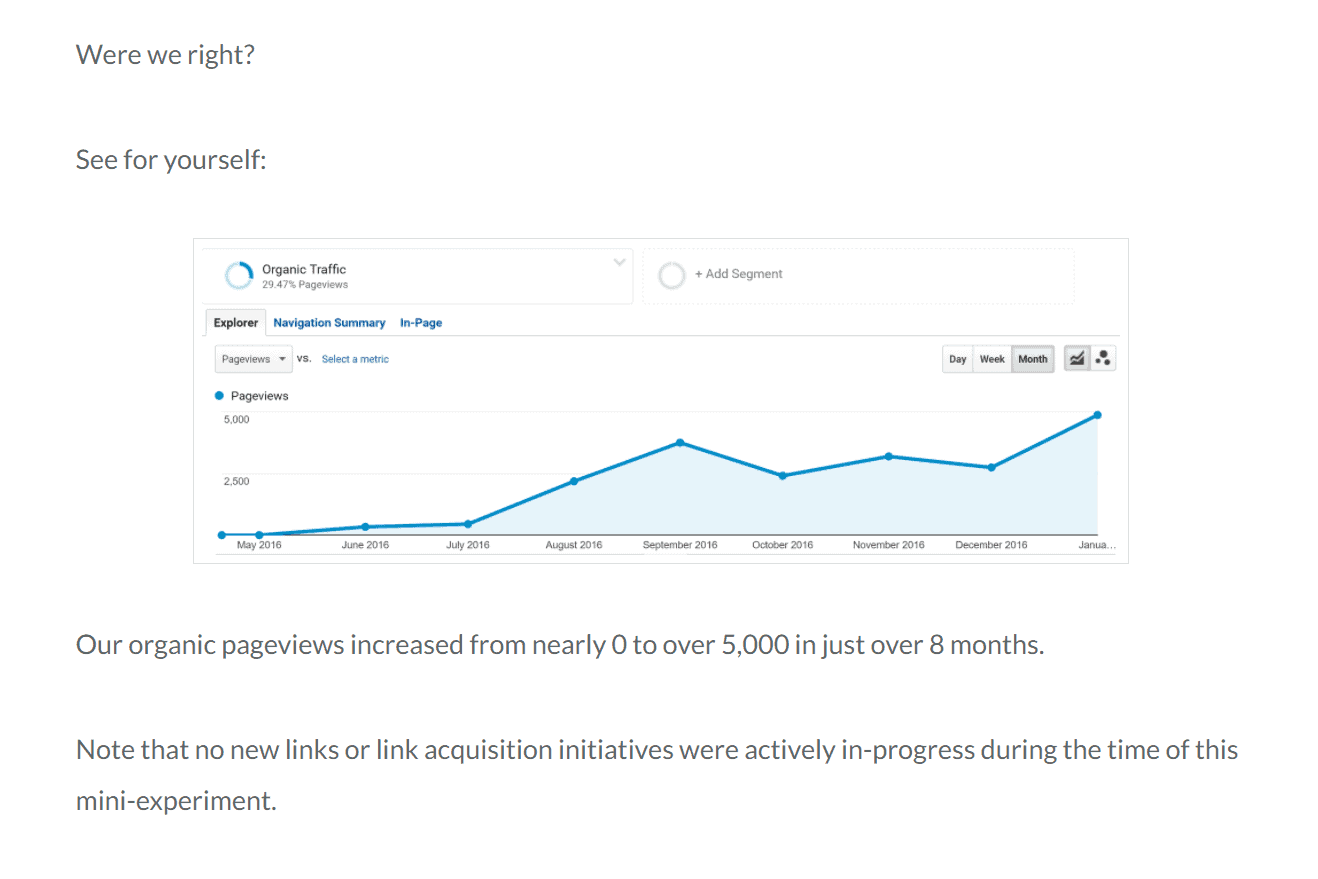Switch to the Navigation Summary tab
This screenshot has width=1318, height=879.
point(329,322)
